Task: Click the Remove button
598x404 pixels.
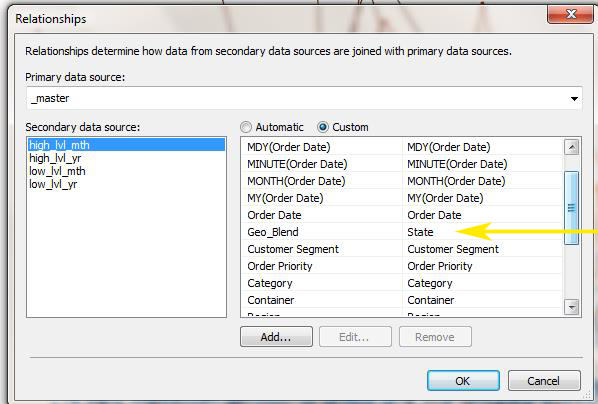Action: 435,337
